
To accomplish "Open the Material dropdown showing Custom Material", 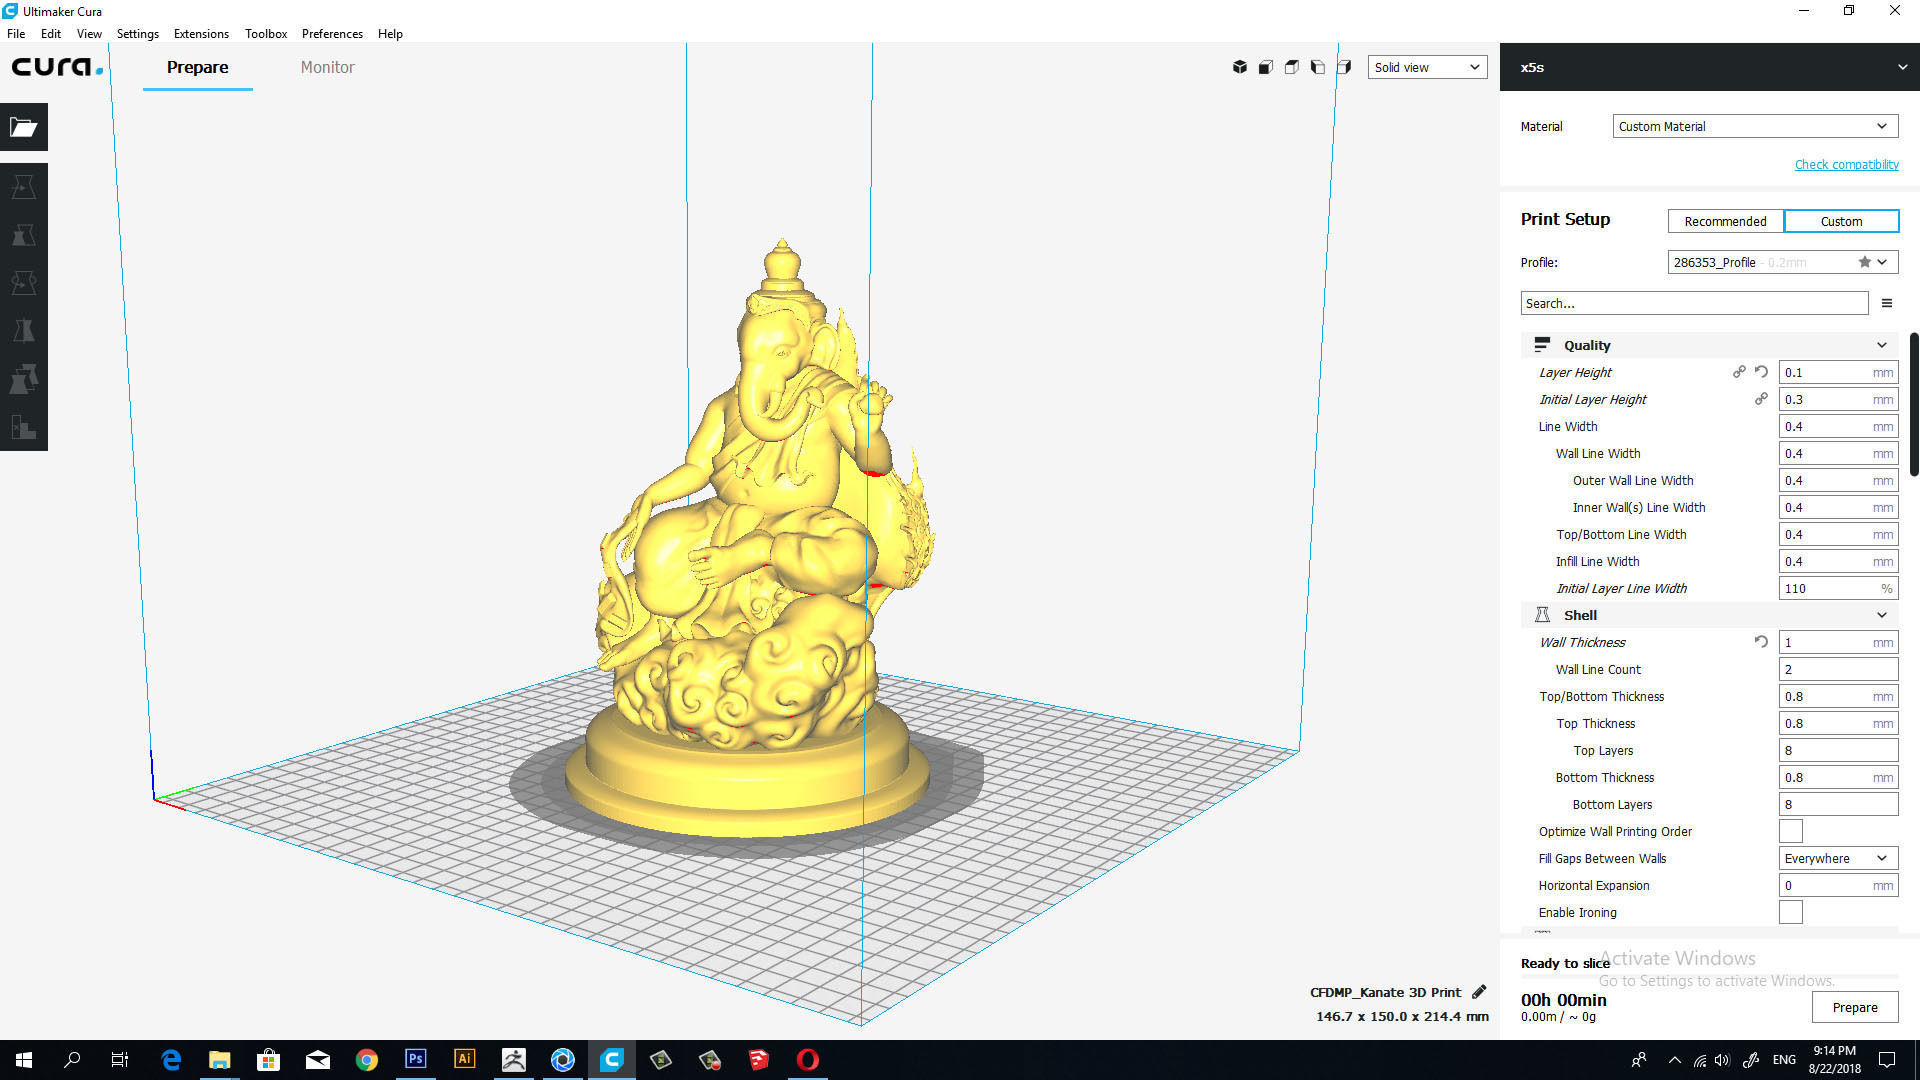I will (1755, 126).
